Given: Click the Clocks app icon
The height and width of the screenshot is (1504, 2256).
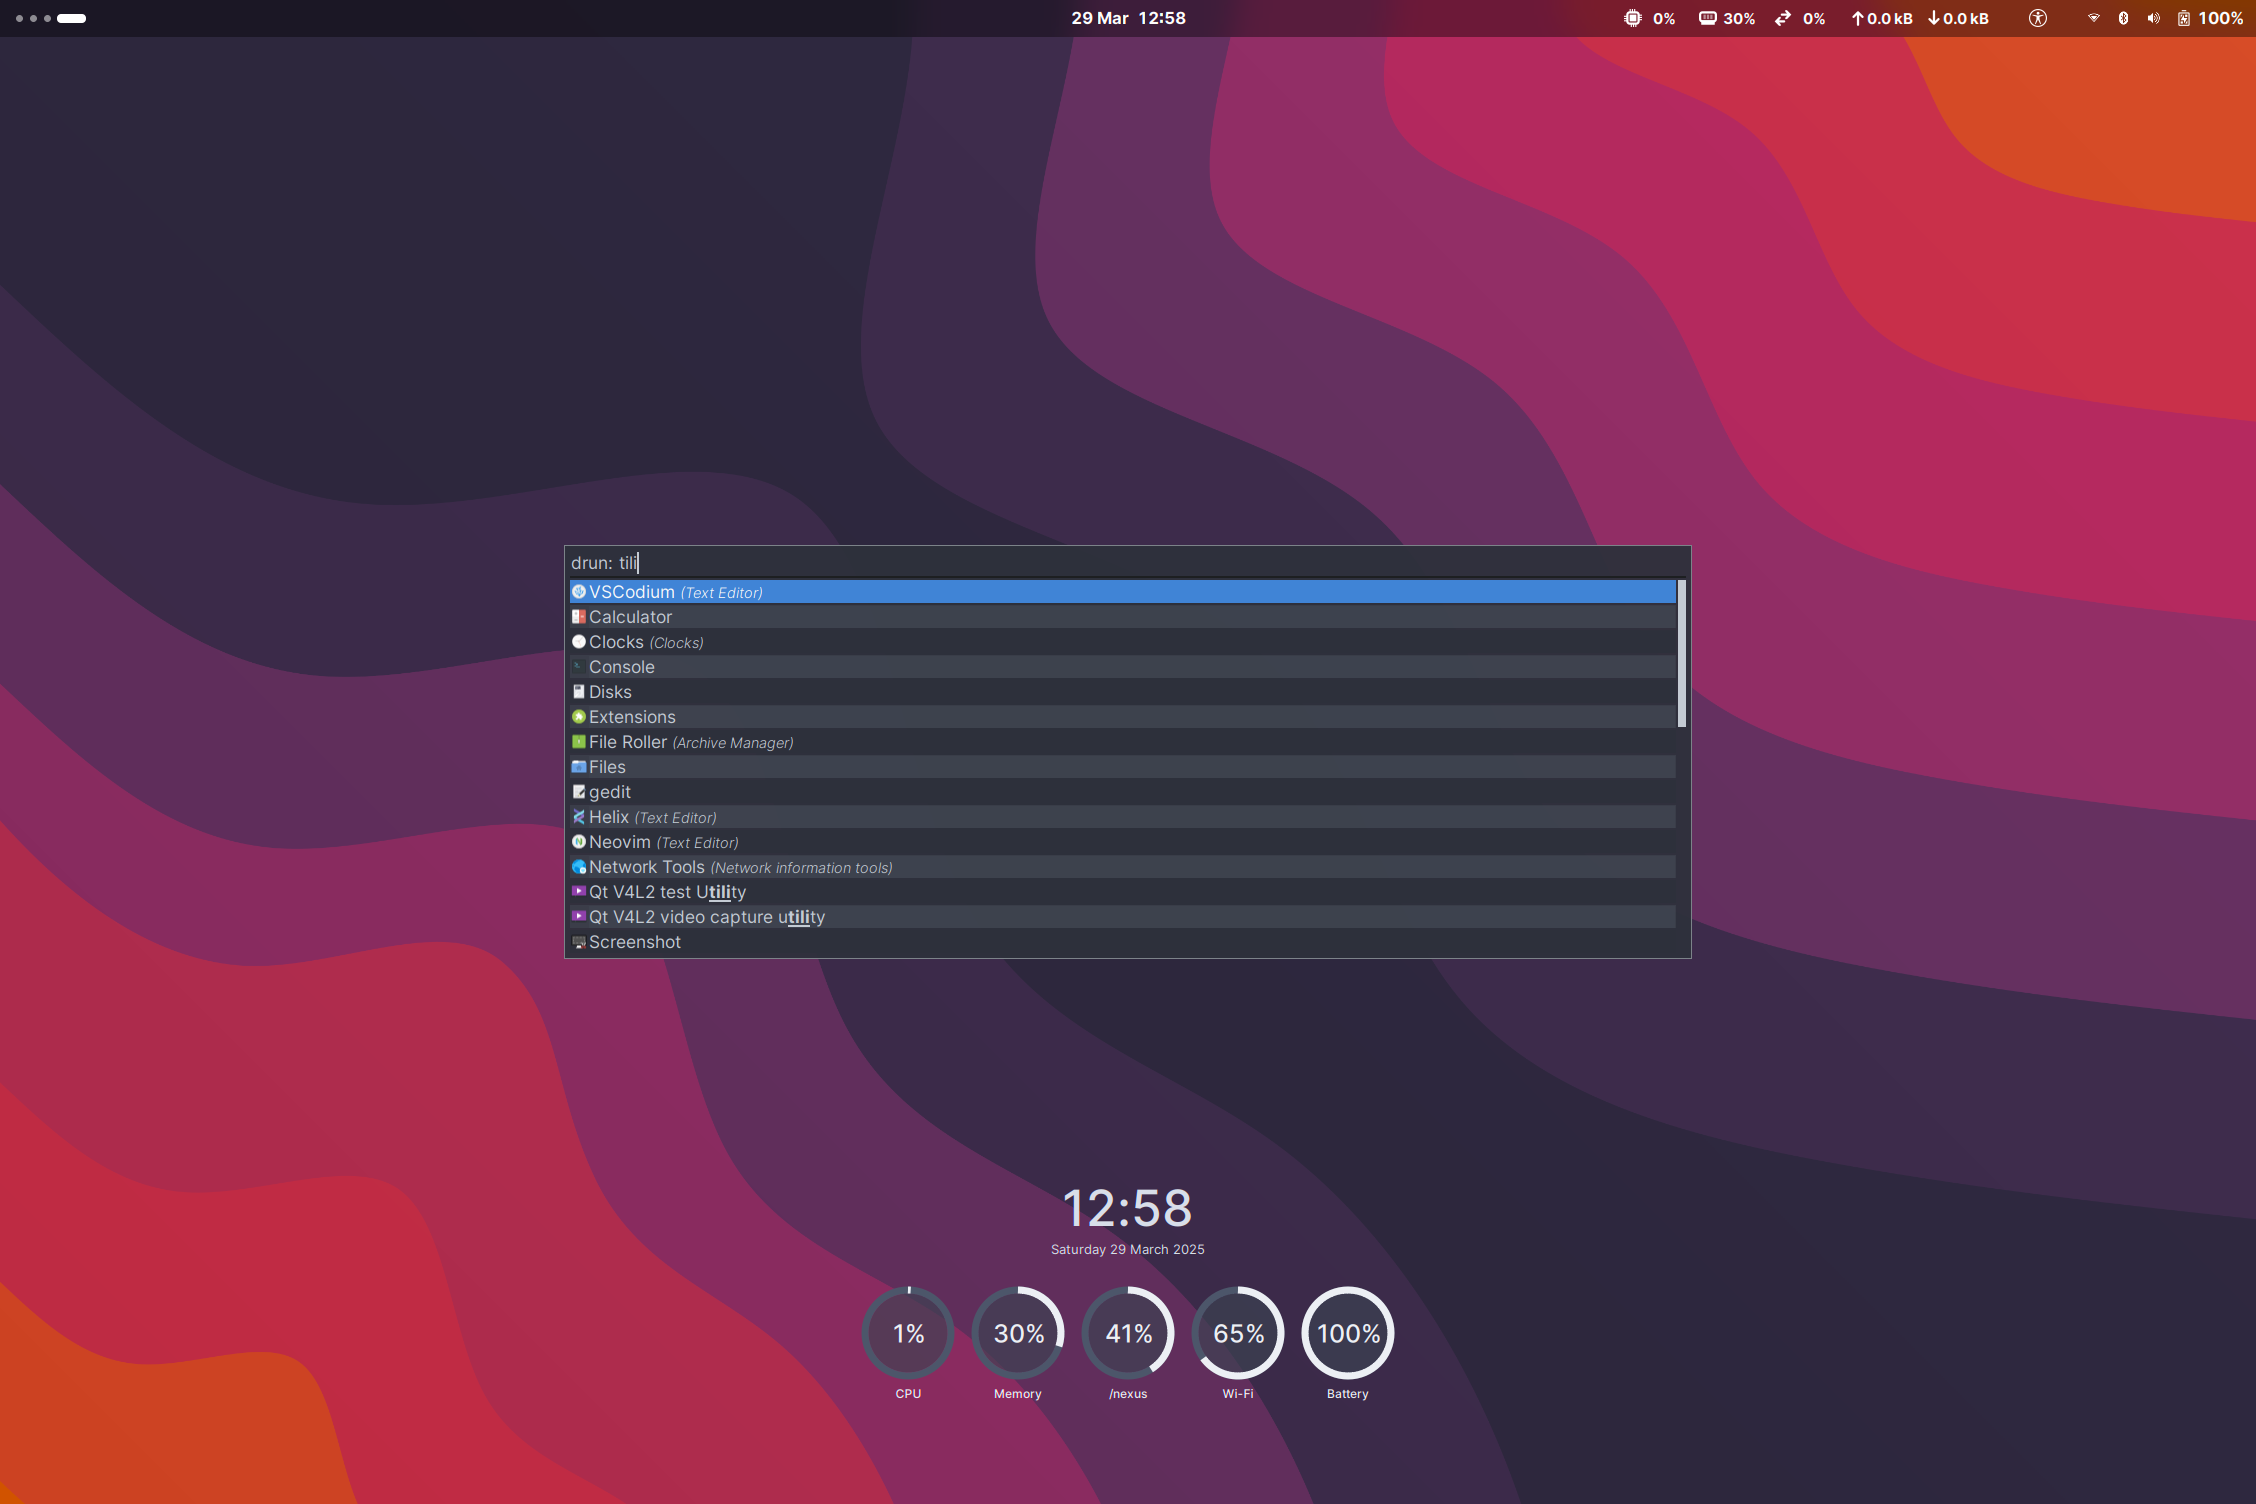Looking at the screenshot, I should [x=579, y=642].
